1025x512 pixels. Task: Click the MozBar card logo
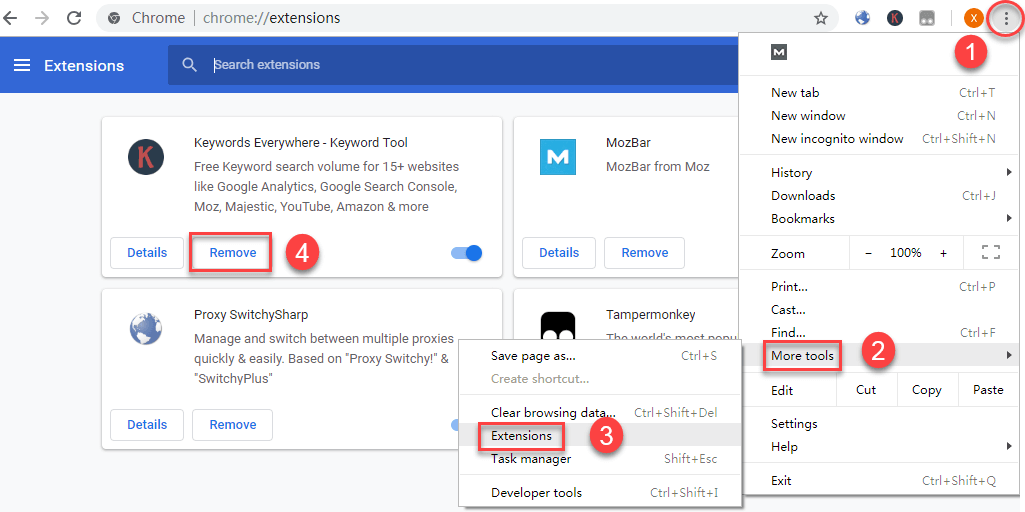tap(558, 157)
